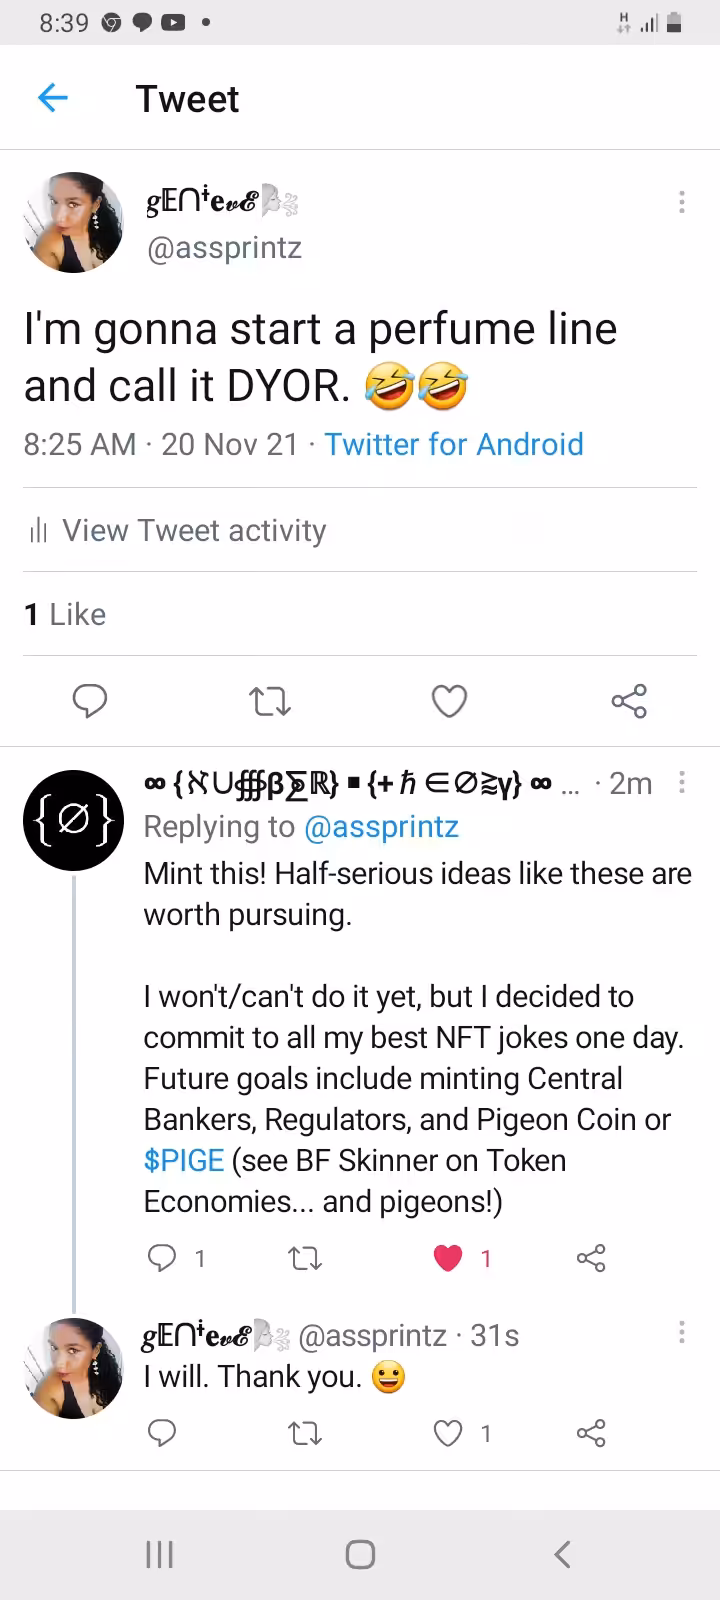Open three-dot menu on NUMBER THEORY reply
This screenshot has width=720, height=1600.
[681, 782]
